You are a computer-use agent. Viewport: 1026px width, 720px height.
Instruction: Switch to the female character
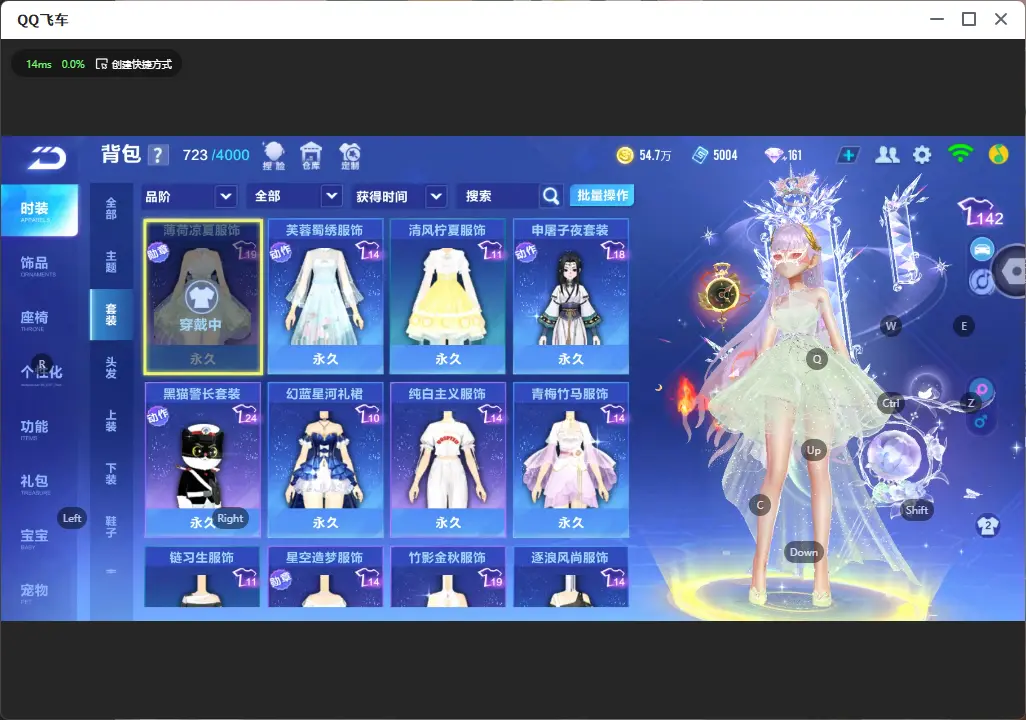[982, 390]
